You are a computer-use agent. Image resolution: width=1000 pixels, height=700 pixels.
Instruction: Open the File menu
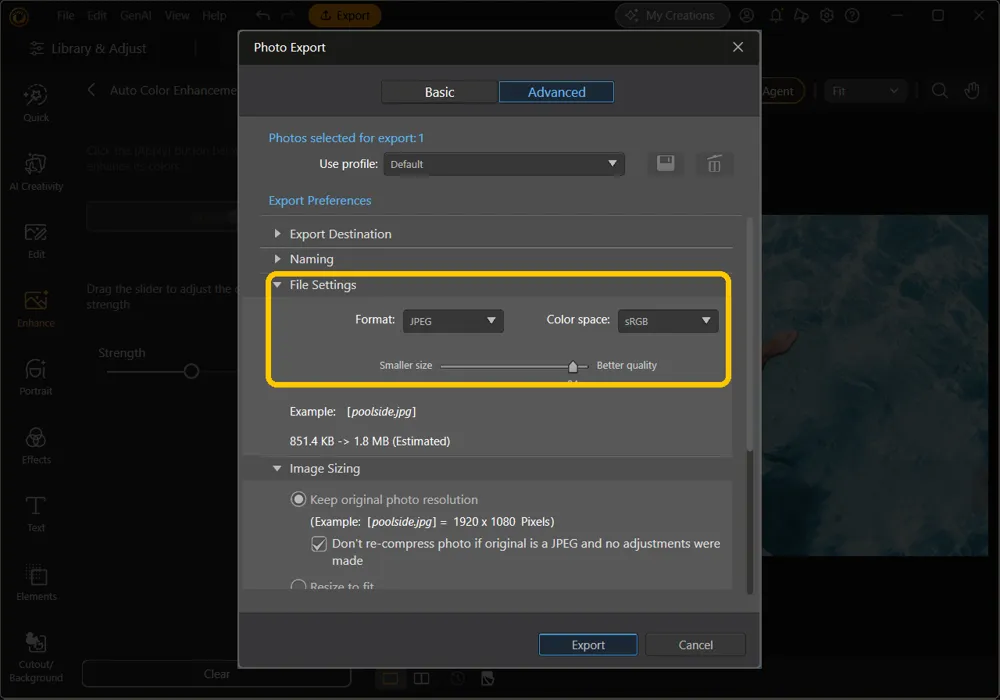click(x=65, y=15)
